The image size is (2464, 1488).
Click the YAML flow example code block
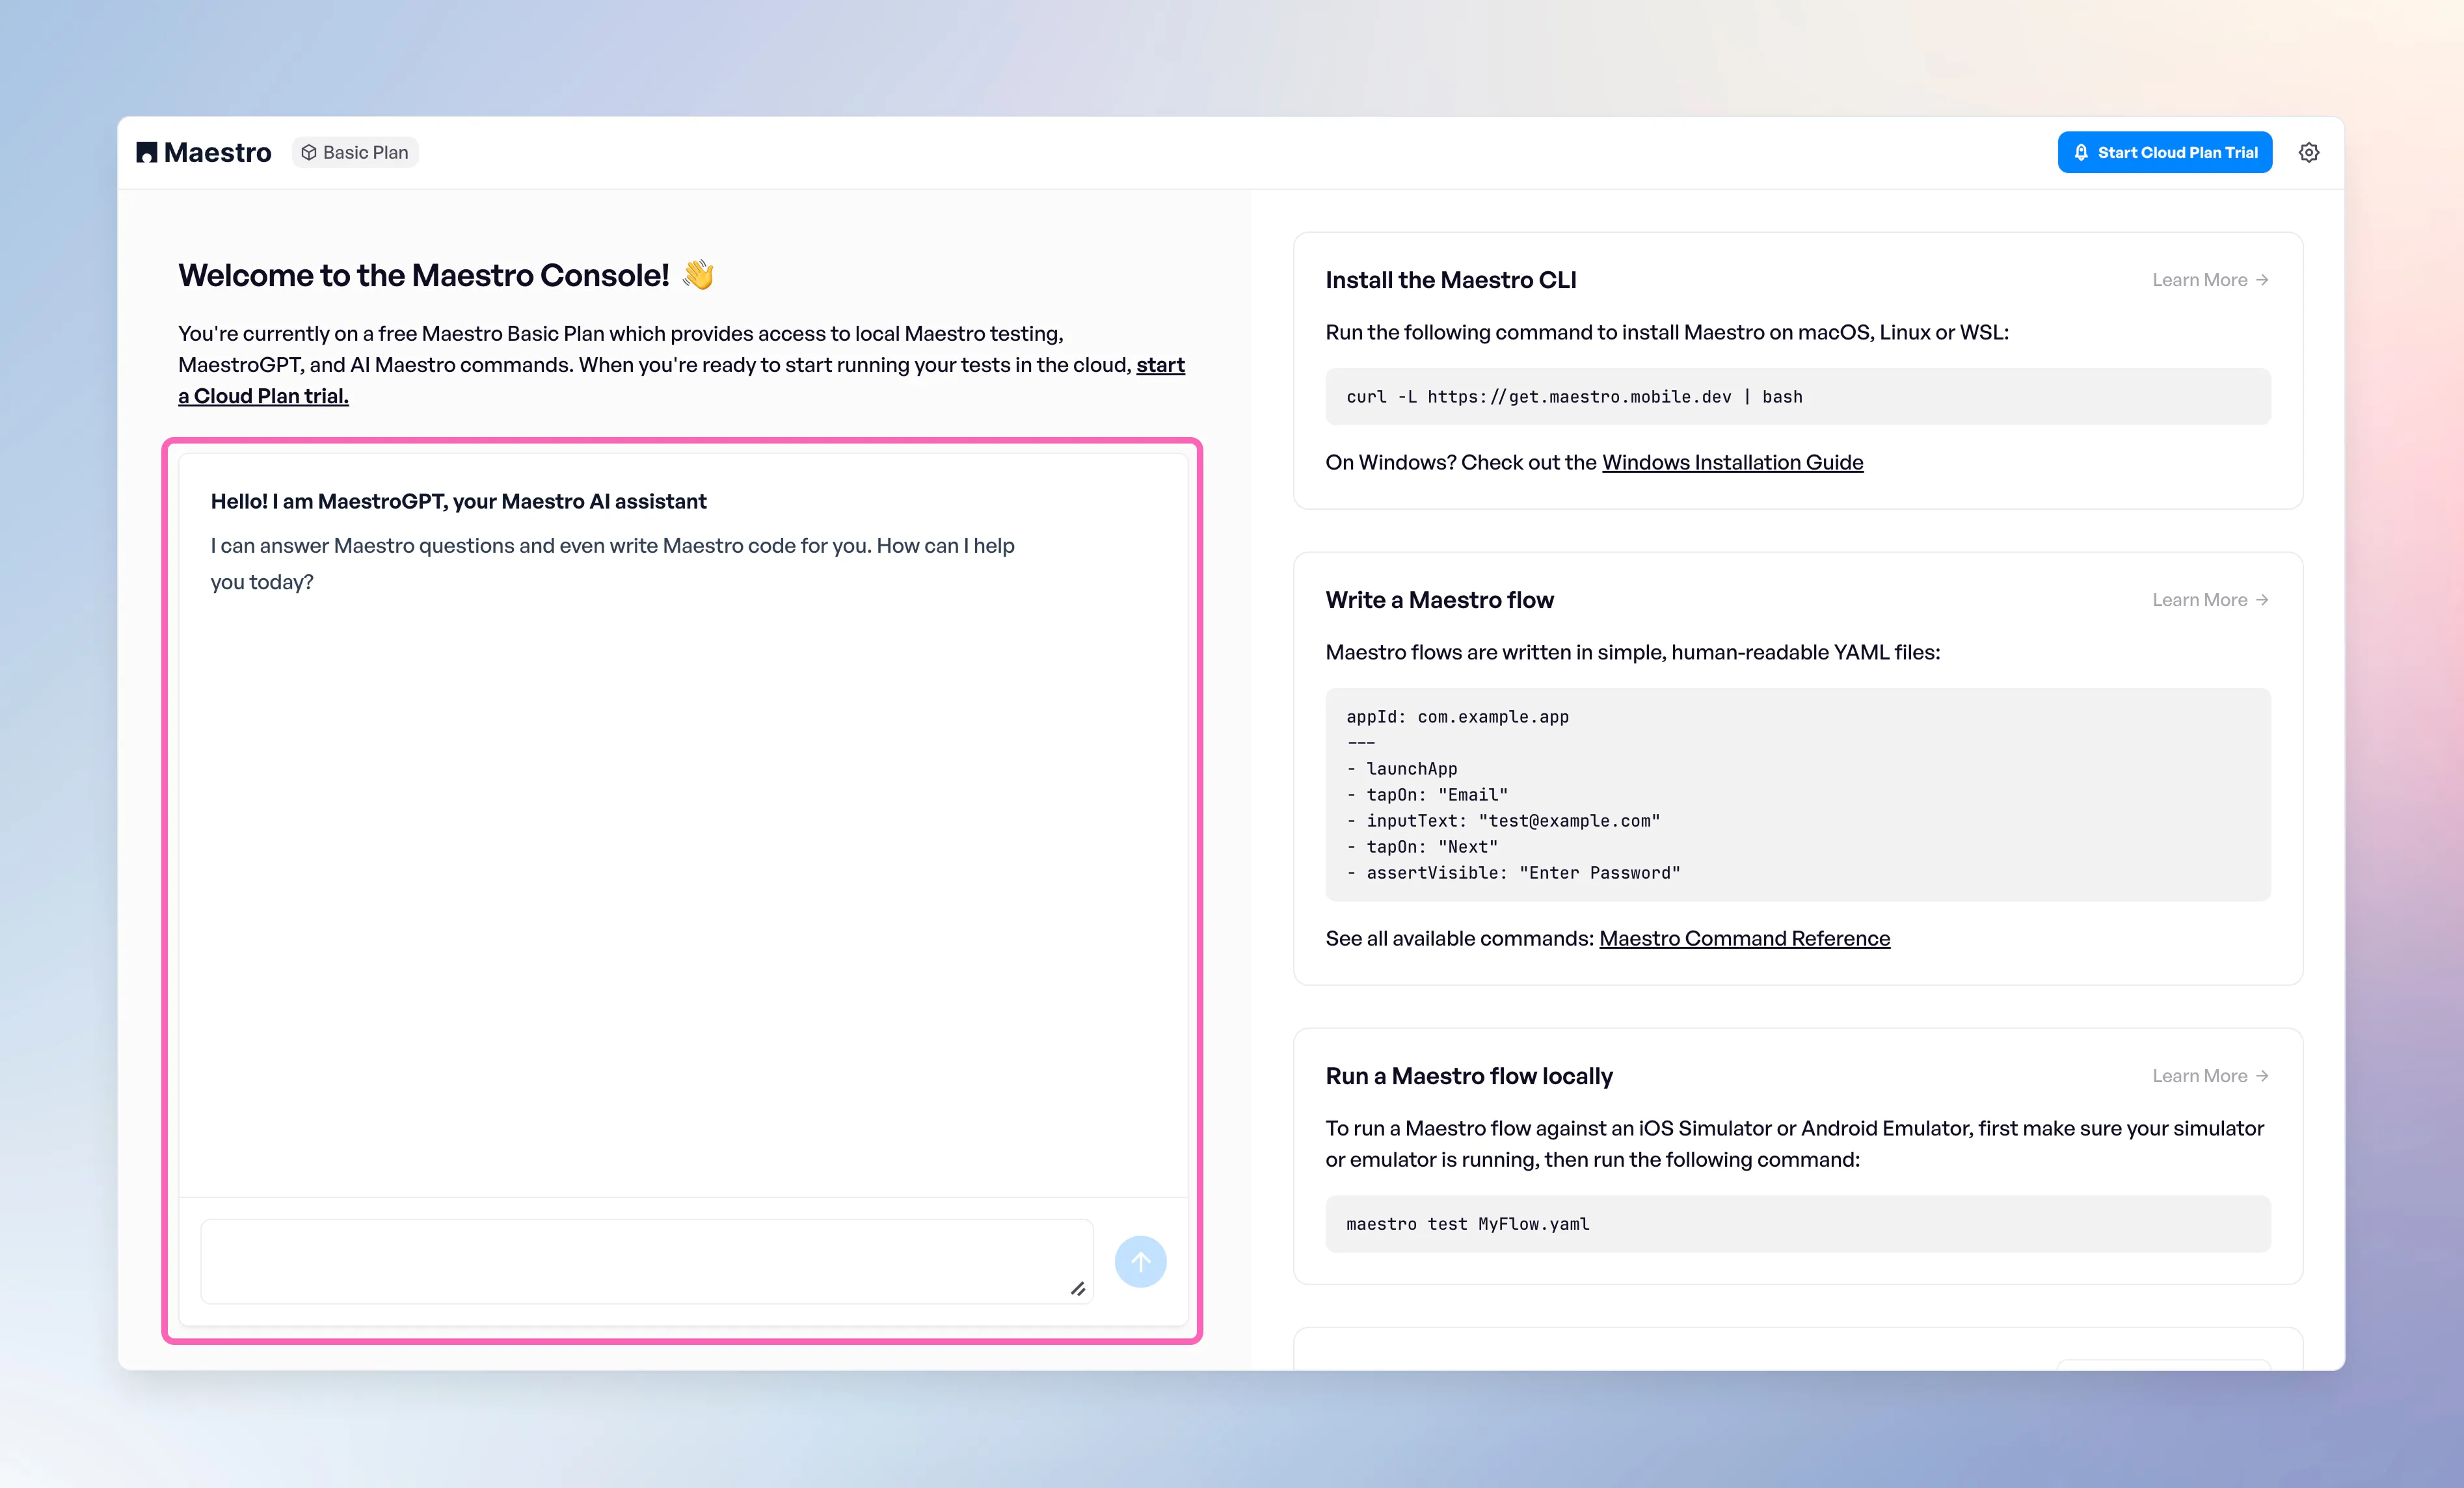point(1797,794)
